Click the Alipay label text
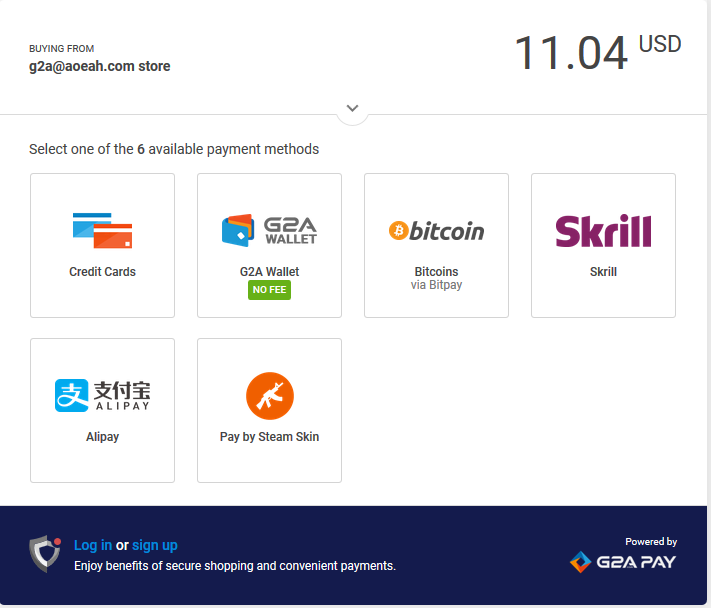This screenshot has height=608, width=711. (102, 437)
